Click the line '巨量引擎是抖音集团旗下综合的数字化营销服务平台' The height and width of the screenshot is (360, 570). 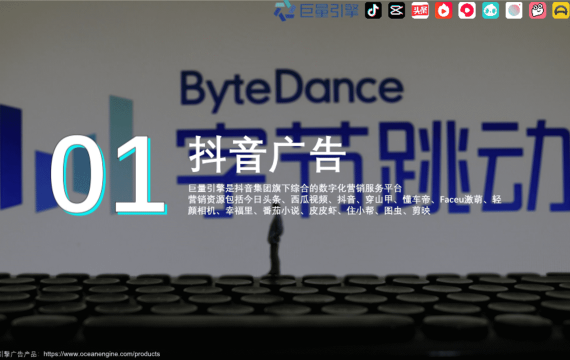(x=295, y=188)
